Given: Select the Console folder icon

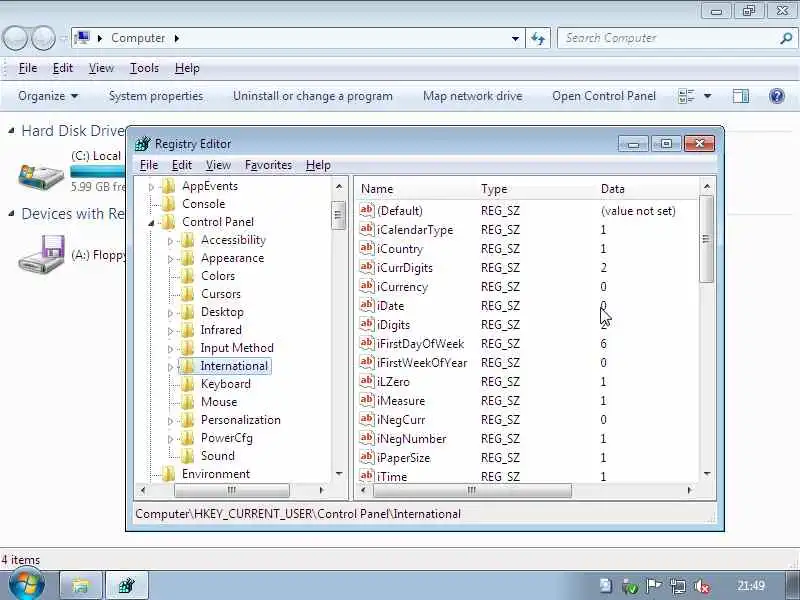Looking at the screenshot, I should coord(168,204).
